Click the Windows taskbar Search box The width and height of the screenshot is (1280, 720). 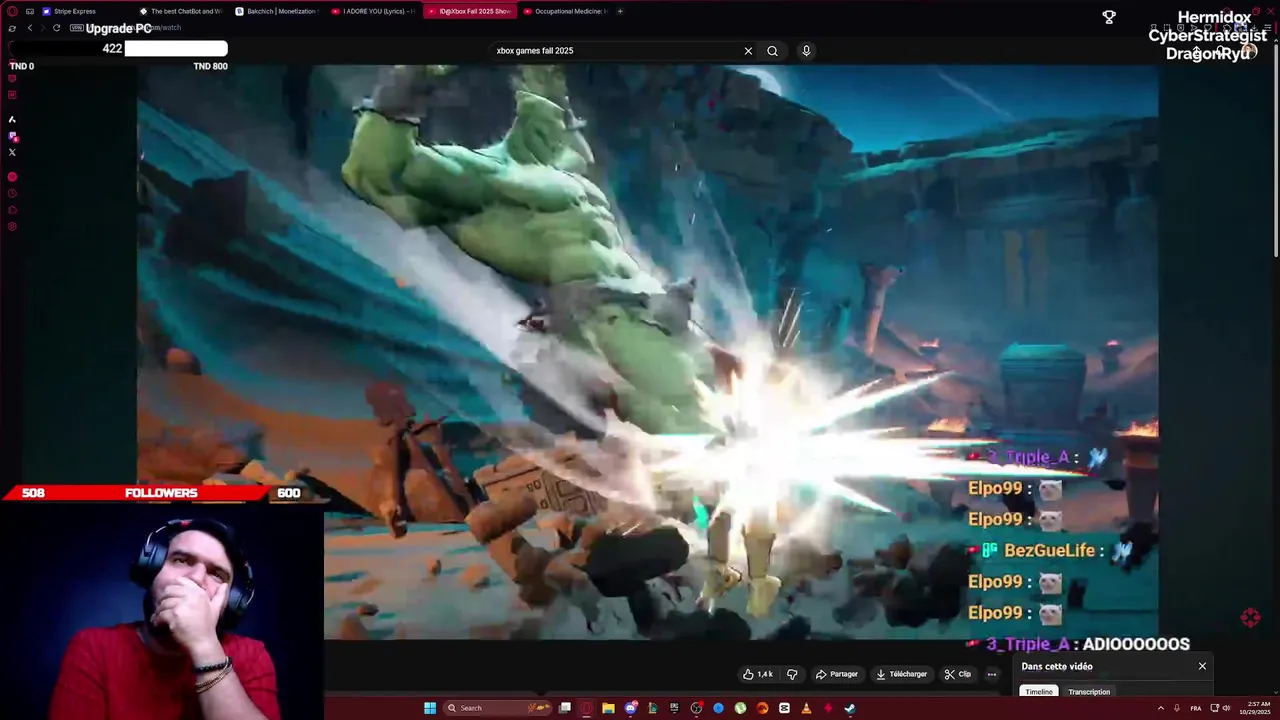tap(498, 708)
